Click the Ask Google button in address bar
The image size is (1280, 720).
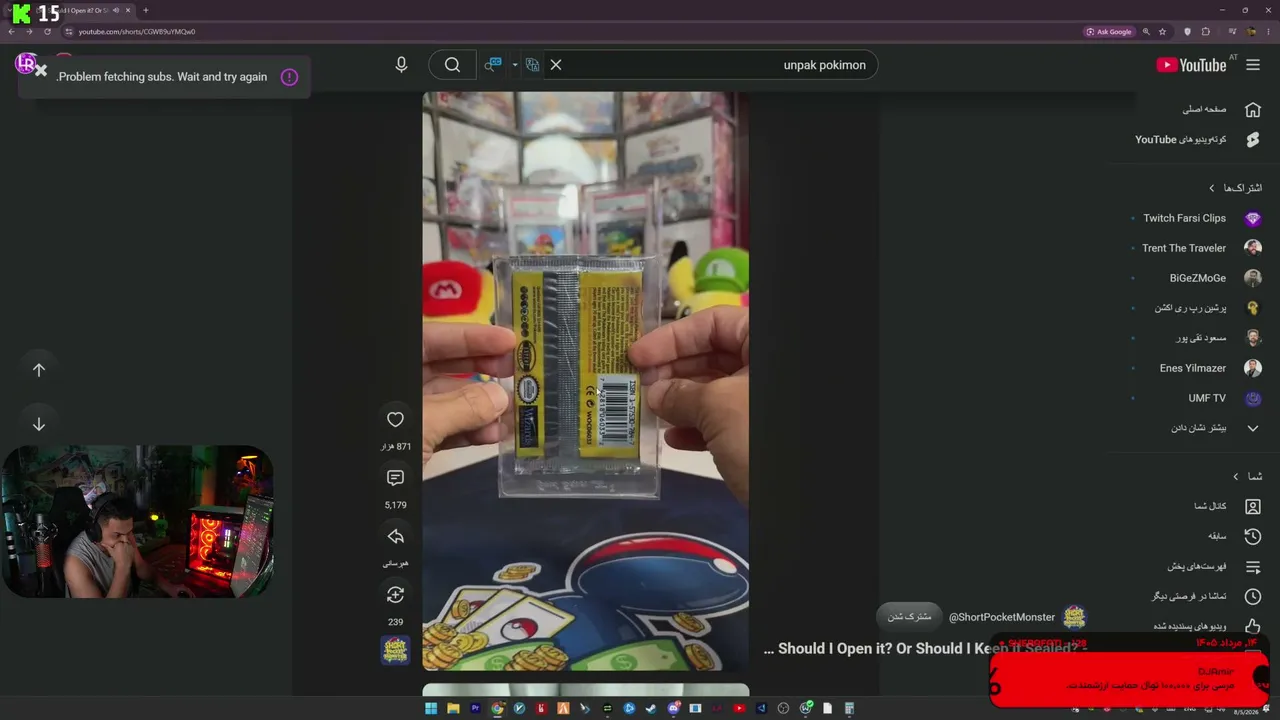tap(1109, 32)
